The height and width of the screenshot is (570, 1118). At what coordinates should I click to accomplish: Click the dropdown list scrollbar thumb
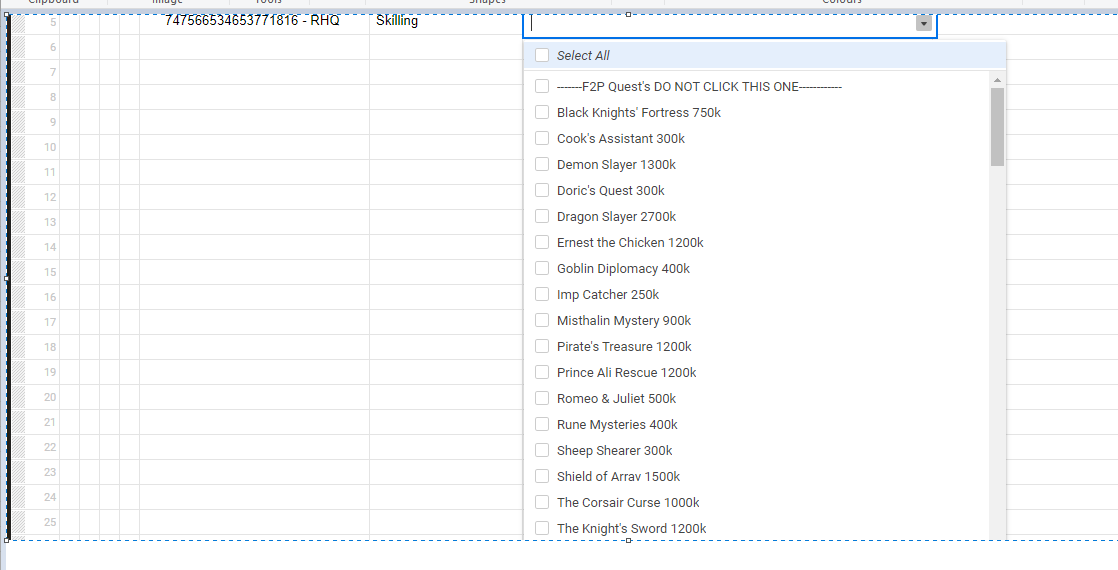997,127
